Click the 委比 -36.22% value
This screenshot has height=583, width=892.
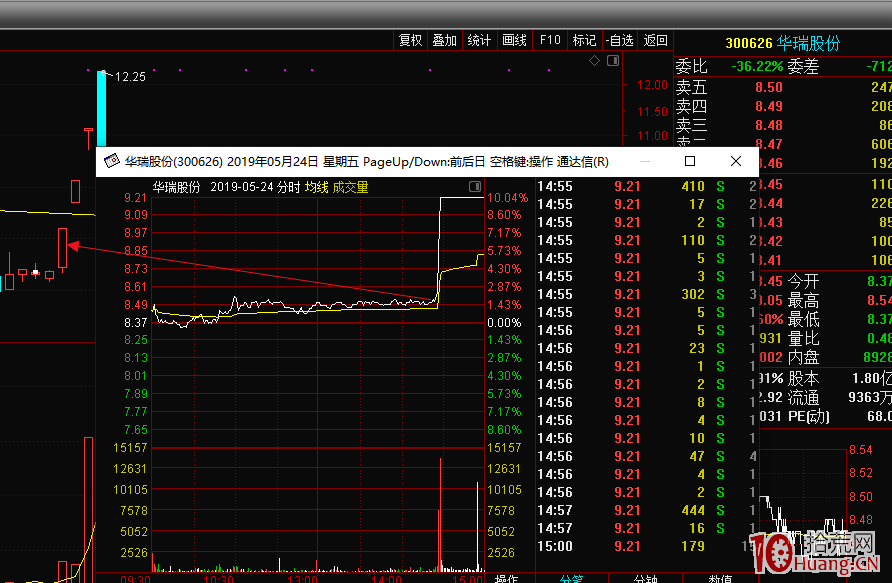757,67
